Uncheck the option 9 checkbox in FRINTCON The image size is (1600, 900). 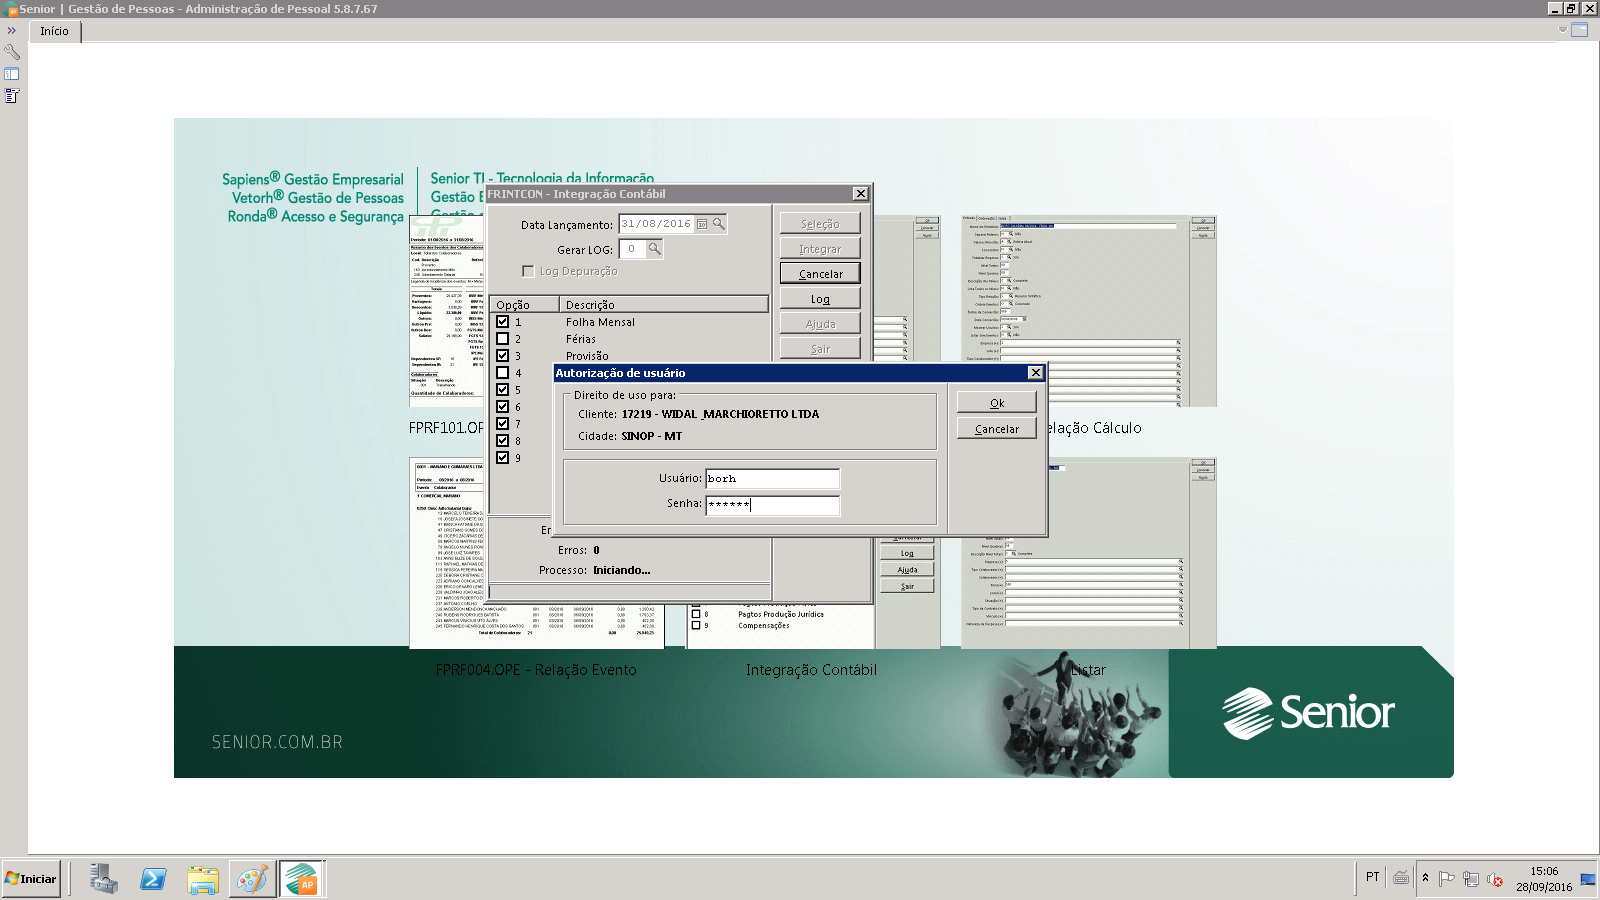point(503,458)
